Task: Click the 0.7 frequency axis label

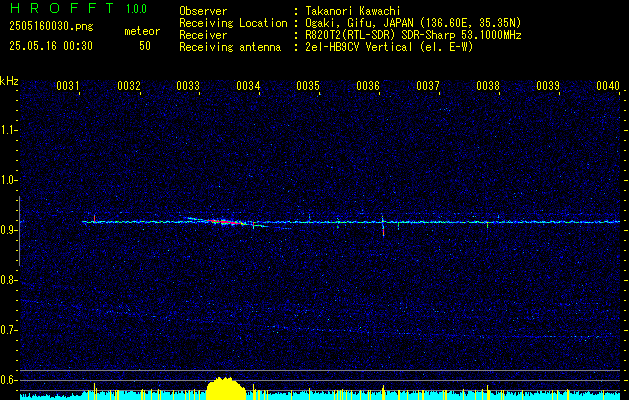Action: click(8, 330)
